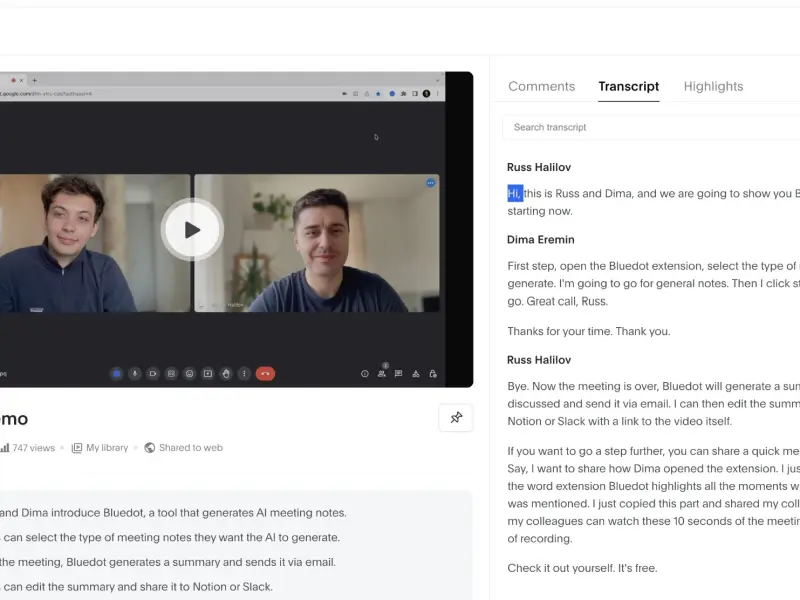
Task: Click transcript paragraph starting "Bye. Now the meeting"
Action: pos(654,404)
